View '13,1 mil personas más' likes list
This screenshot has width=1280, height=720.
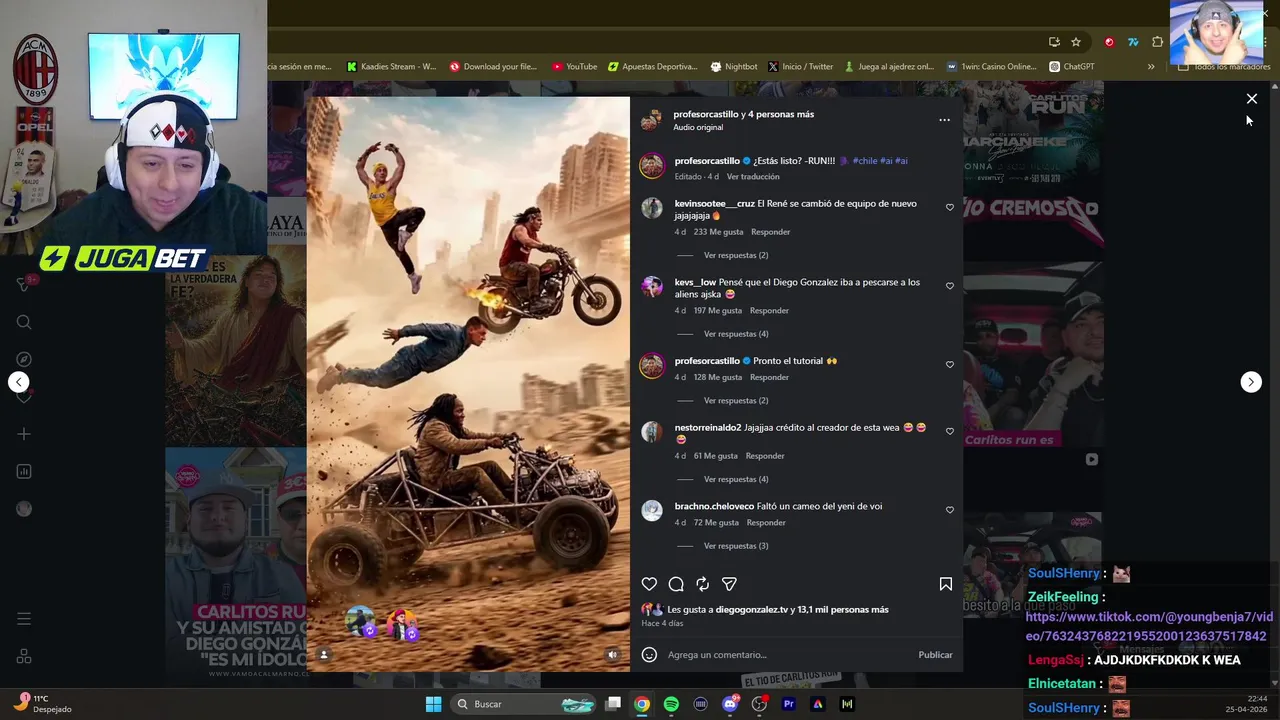pyautogui.click(x=843, y=610)
